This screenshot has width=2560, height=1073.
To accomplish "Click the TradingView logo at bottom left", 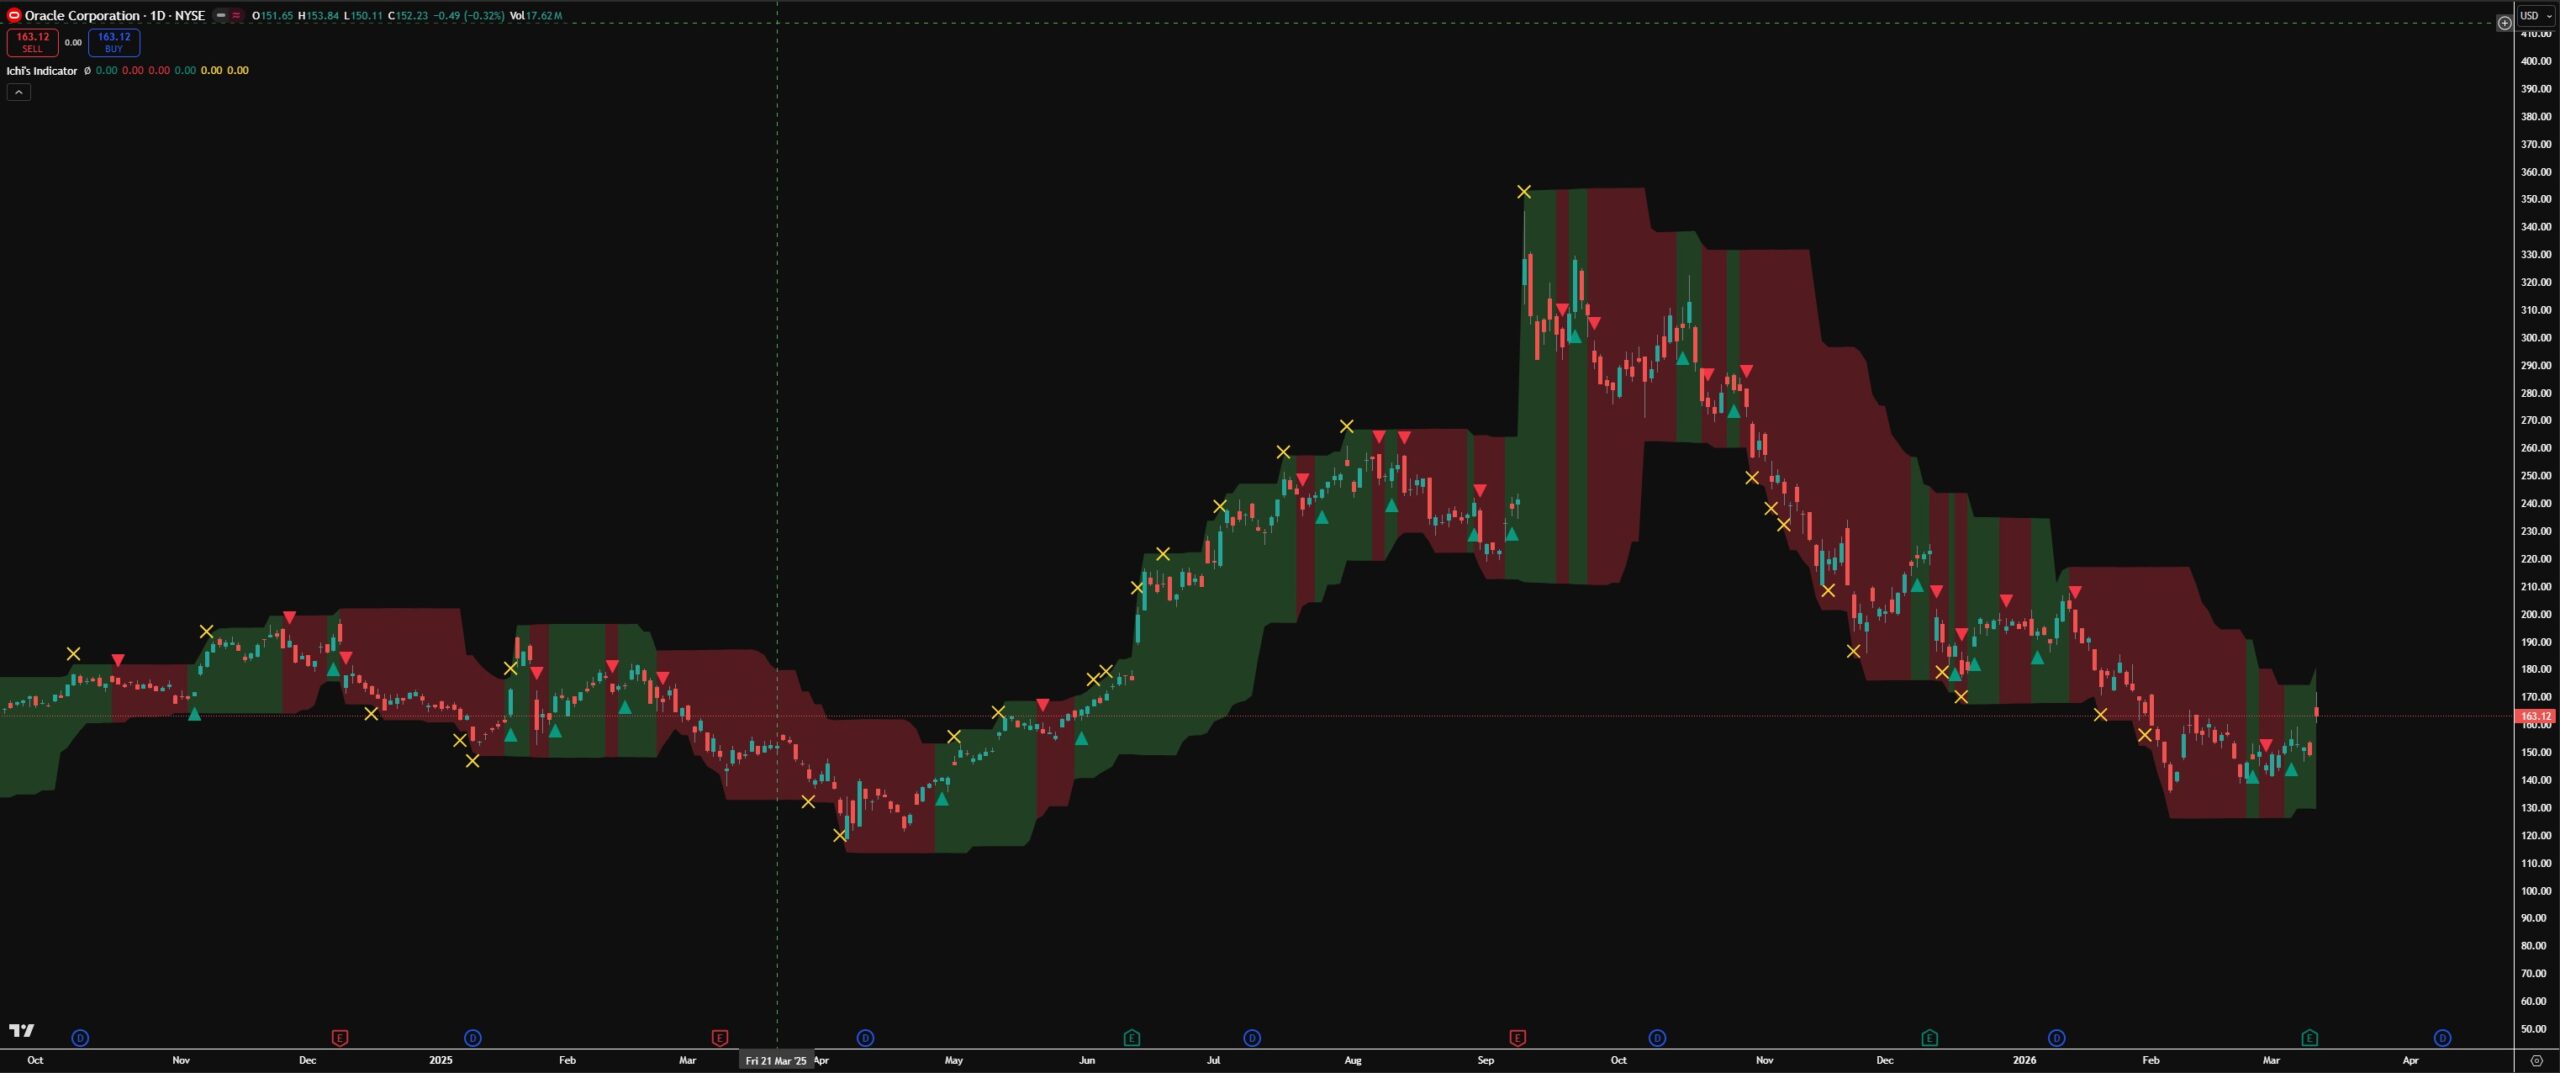I will (x=23, y=1031).
